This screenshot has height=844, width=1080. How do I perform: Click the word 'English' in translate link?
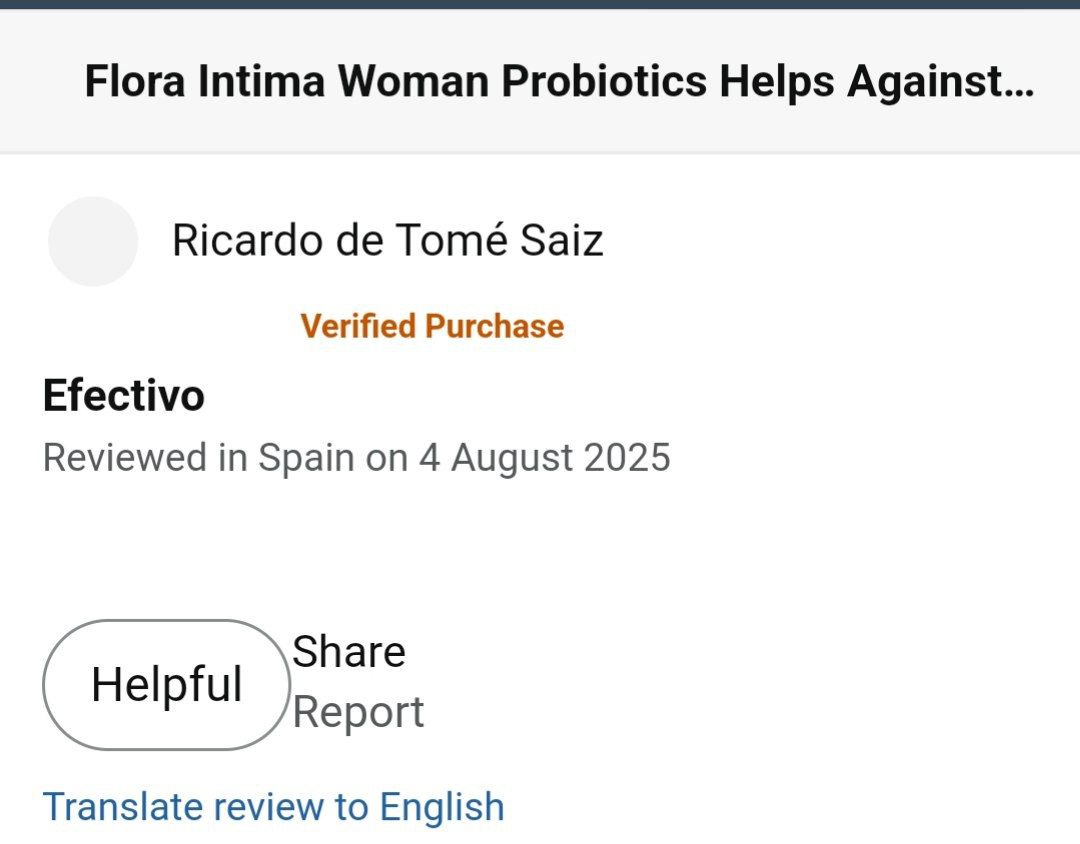click(442, 806)
